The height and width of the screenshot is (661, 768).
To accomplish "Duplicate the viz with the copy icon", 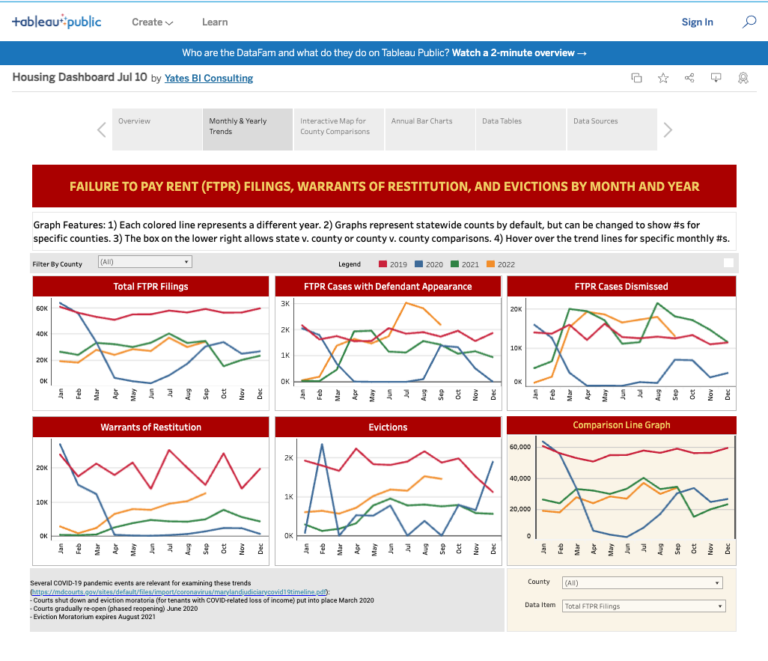I will (x=636, y=78).
